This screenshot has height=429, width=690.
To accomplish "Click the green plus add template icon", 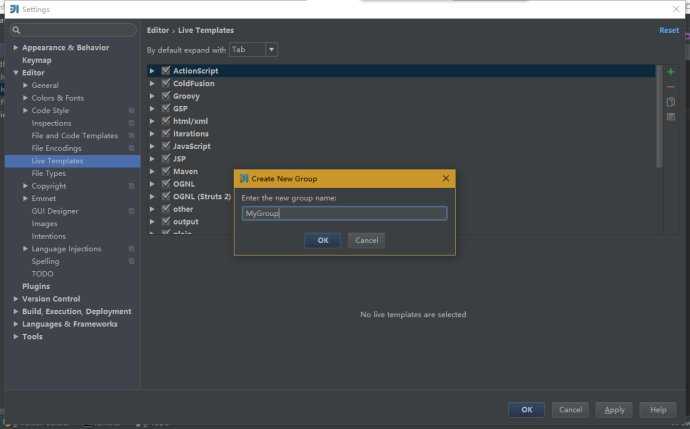I will (x=670, y=72).
